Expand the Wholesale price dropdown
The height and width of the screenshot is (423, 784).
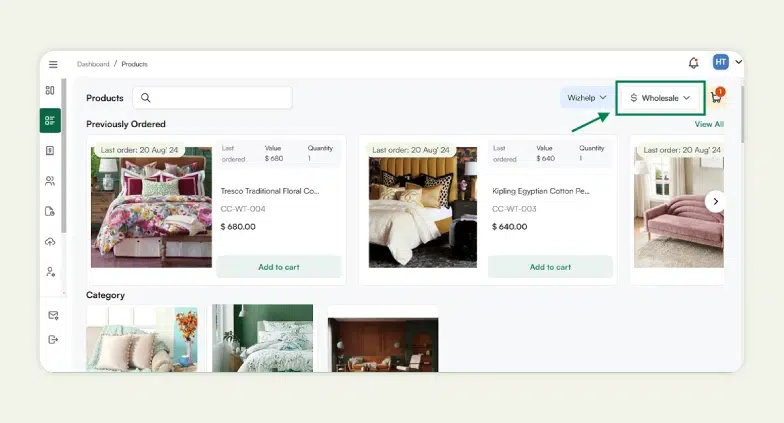click(x=661, y=98)
